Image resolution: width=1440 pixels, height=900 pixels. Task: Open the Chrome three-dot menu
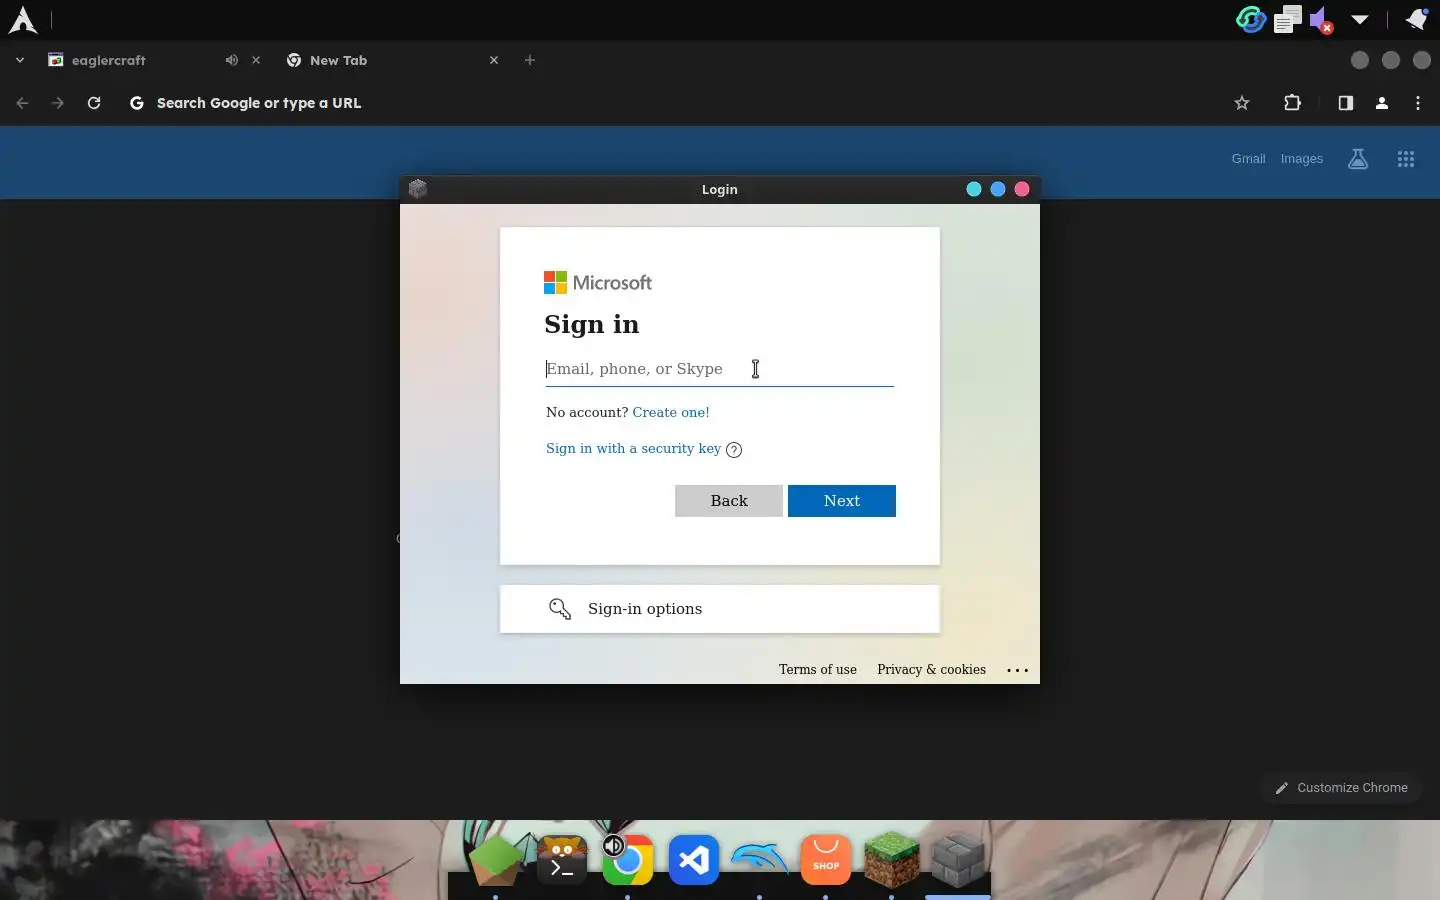click(x=1418, y=103)
